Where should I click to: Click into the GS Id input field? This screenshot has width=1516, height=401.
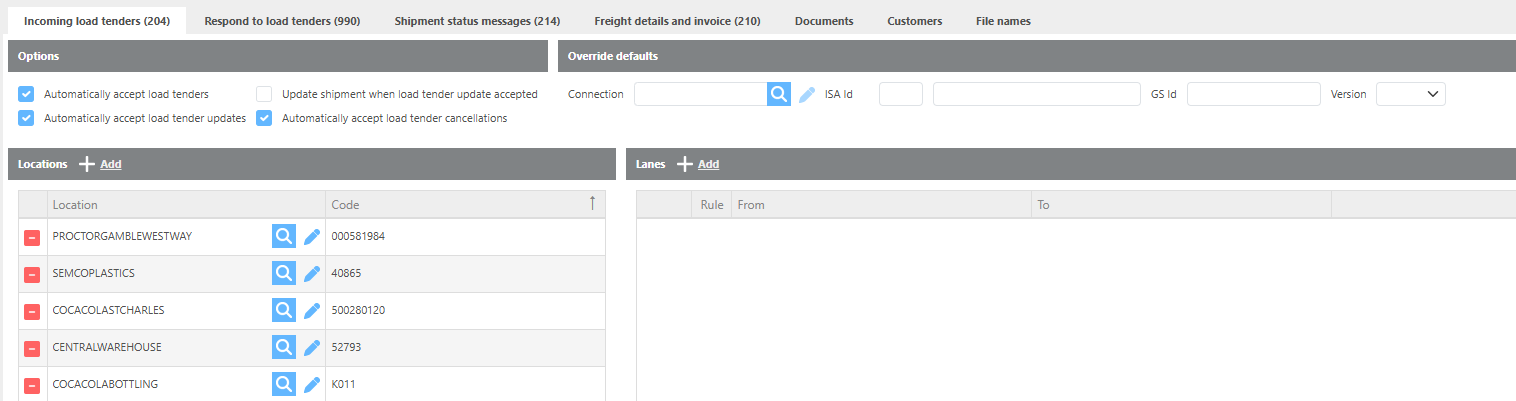tap(1253, 94)
